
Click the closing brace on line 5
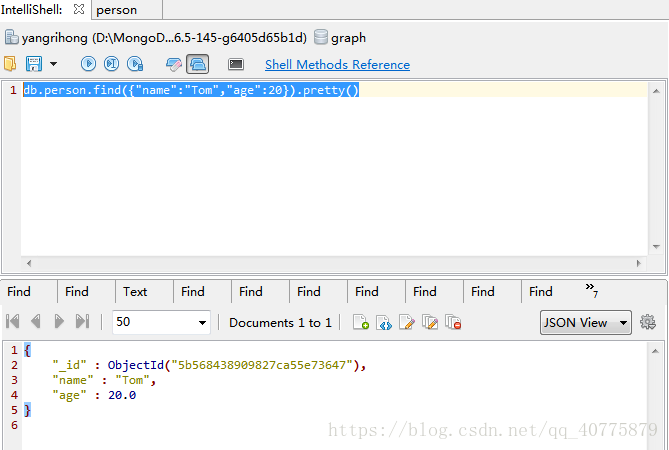tap(27, 410)
